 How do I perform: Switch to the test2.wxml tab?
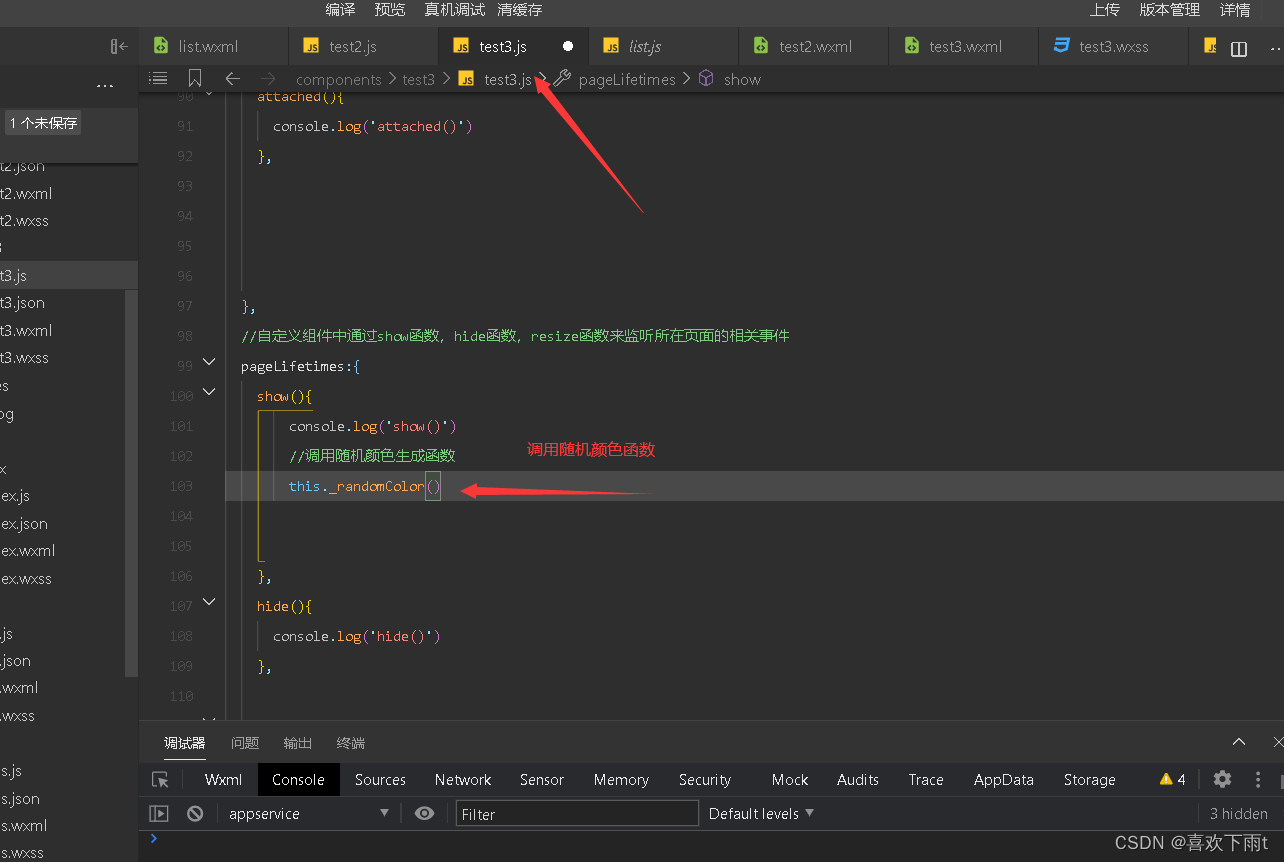point(813,46)
